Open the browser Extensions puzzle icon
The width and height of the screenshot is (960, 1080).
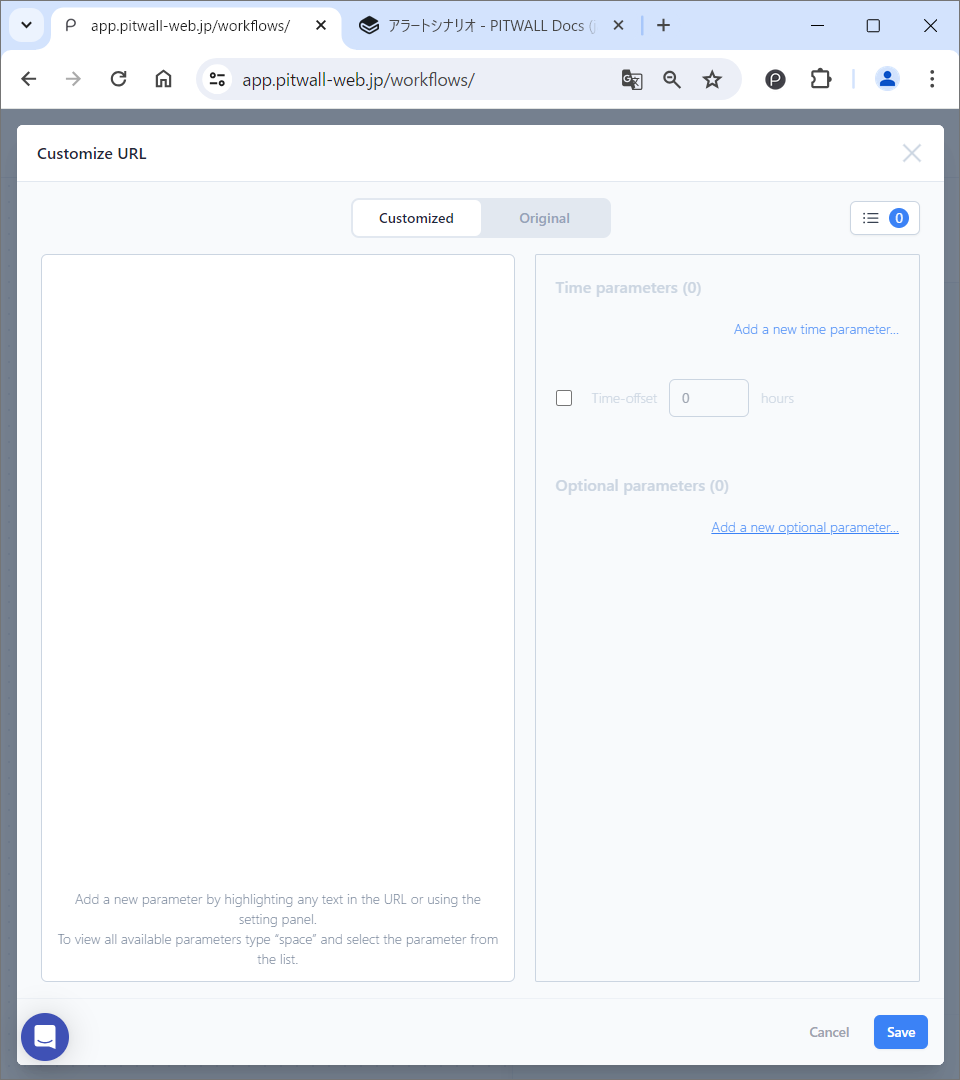(820, 79)
